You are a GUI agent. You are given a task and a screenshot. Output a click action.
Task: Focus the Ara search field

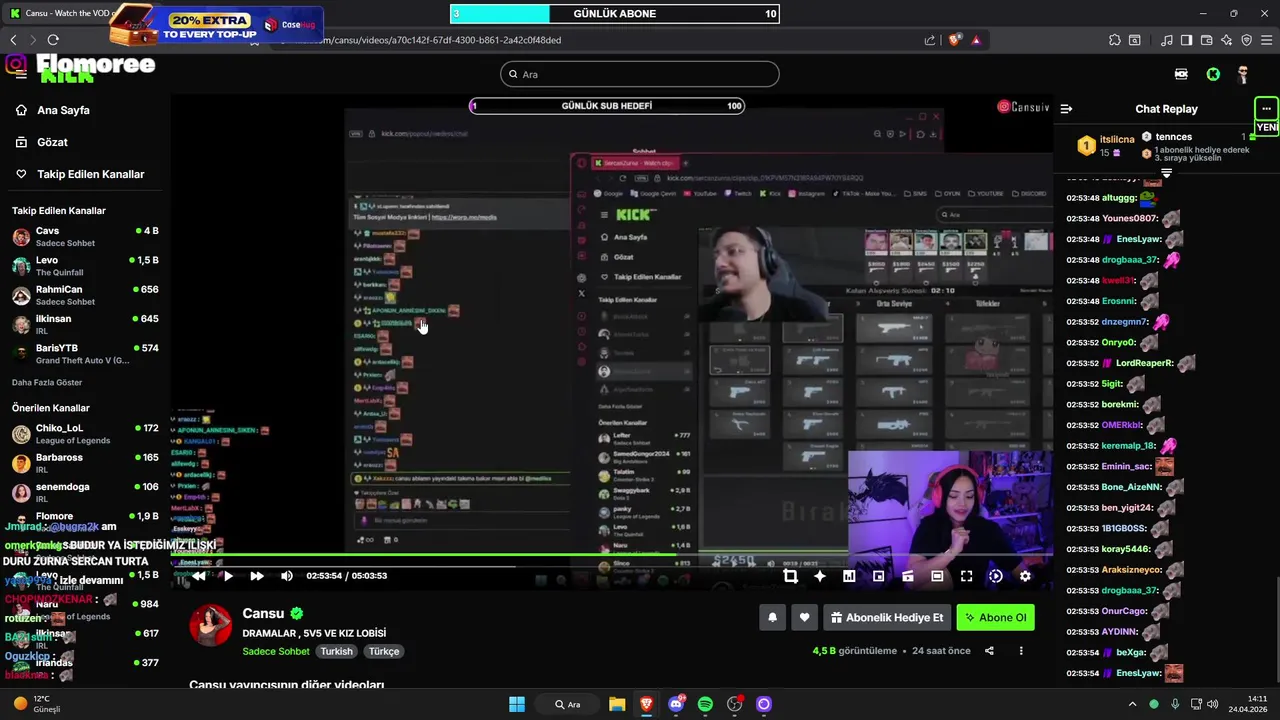click(x=640, y=74)
